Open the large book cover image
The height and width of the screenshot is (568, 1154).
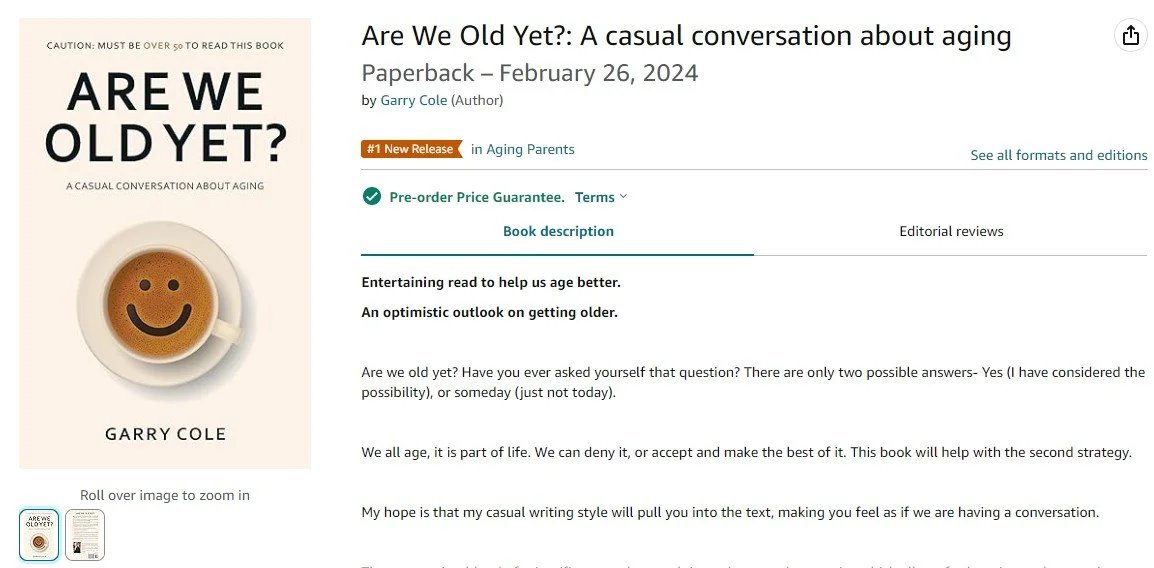[x=165, y=243]
